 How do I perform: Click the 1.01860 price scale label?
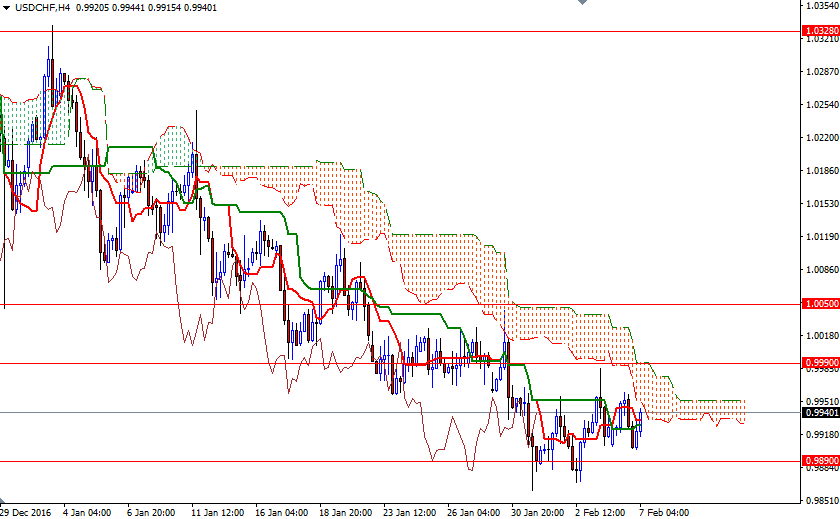point(822,171)
